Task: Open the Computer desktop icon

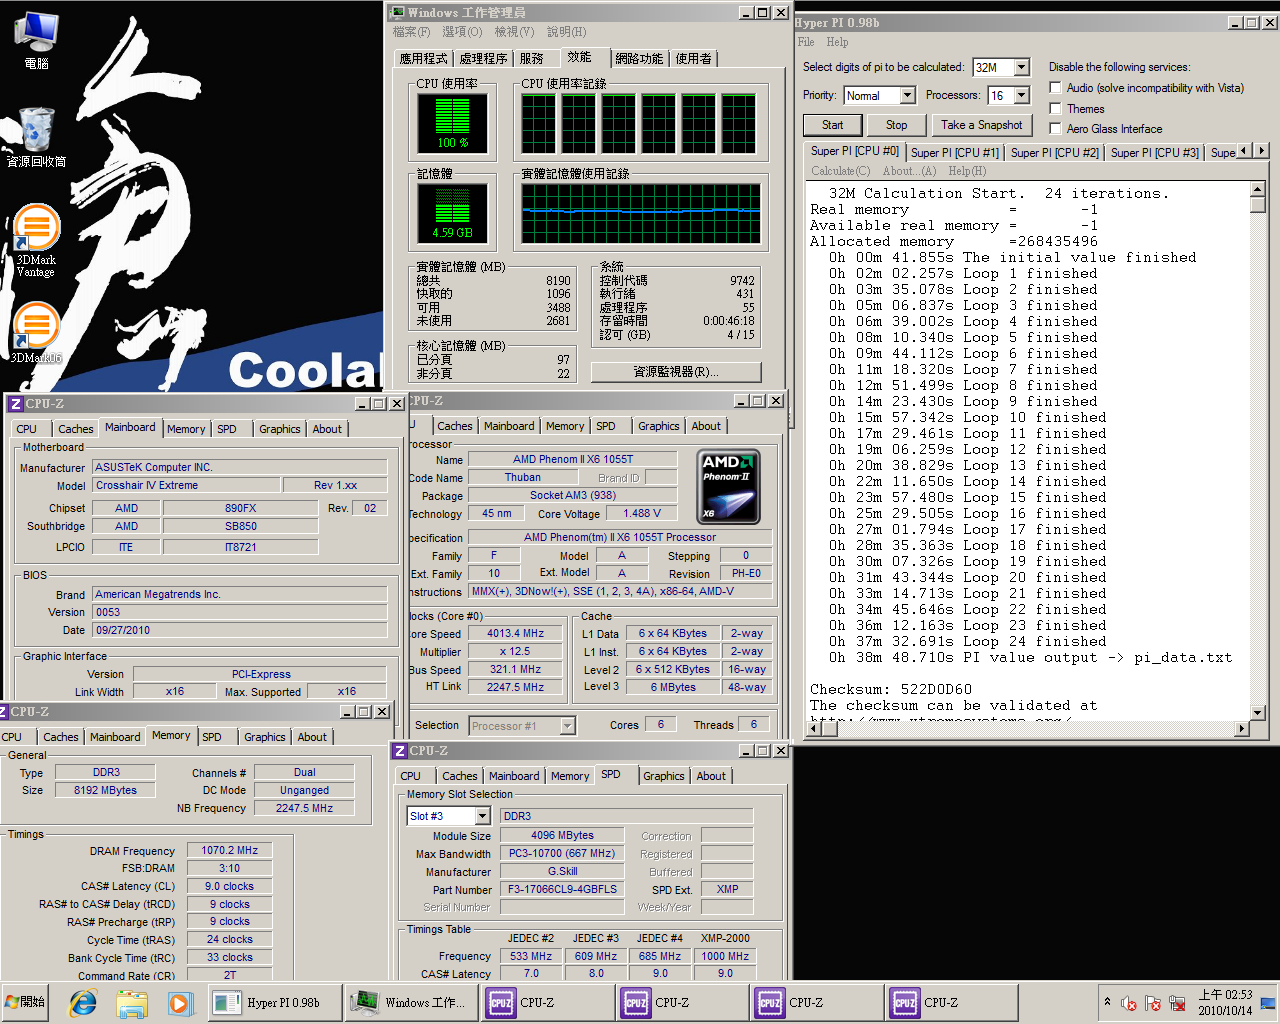Action: [36, 38]
